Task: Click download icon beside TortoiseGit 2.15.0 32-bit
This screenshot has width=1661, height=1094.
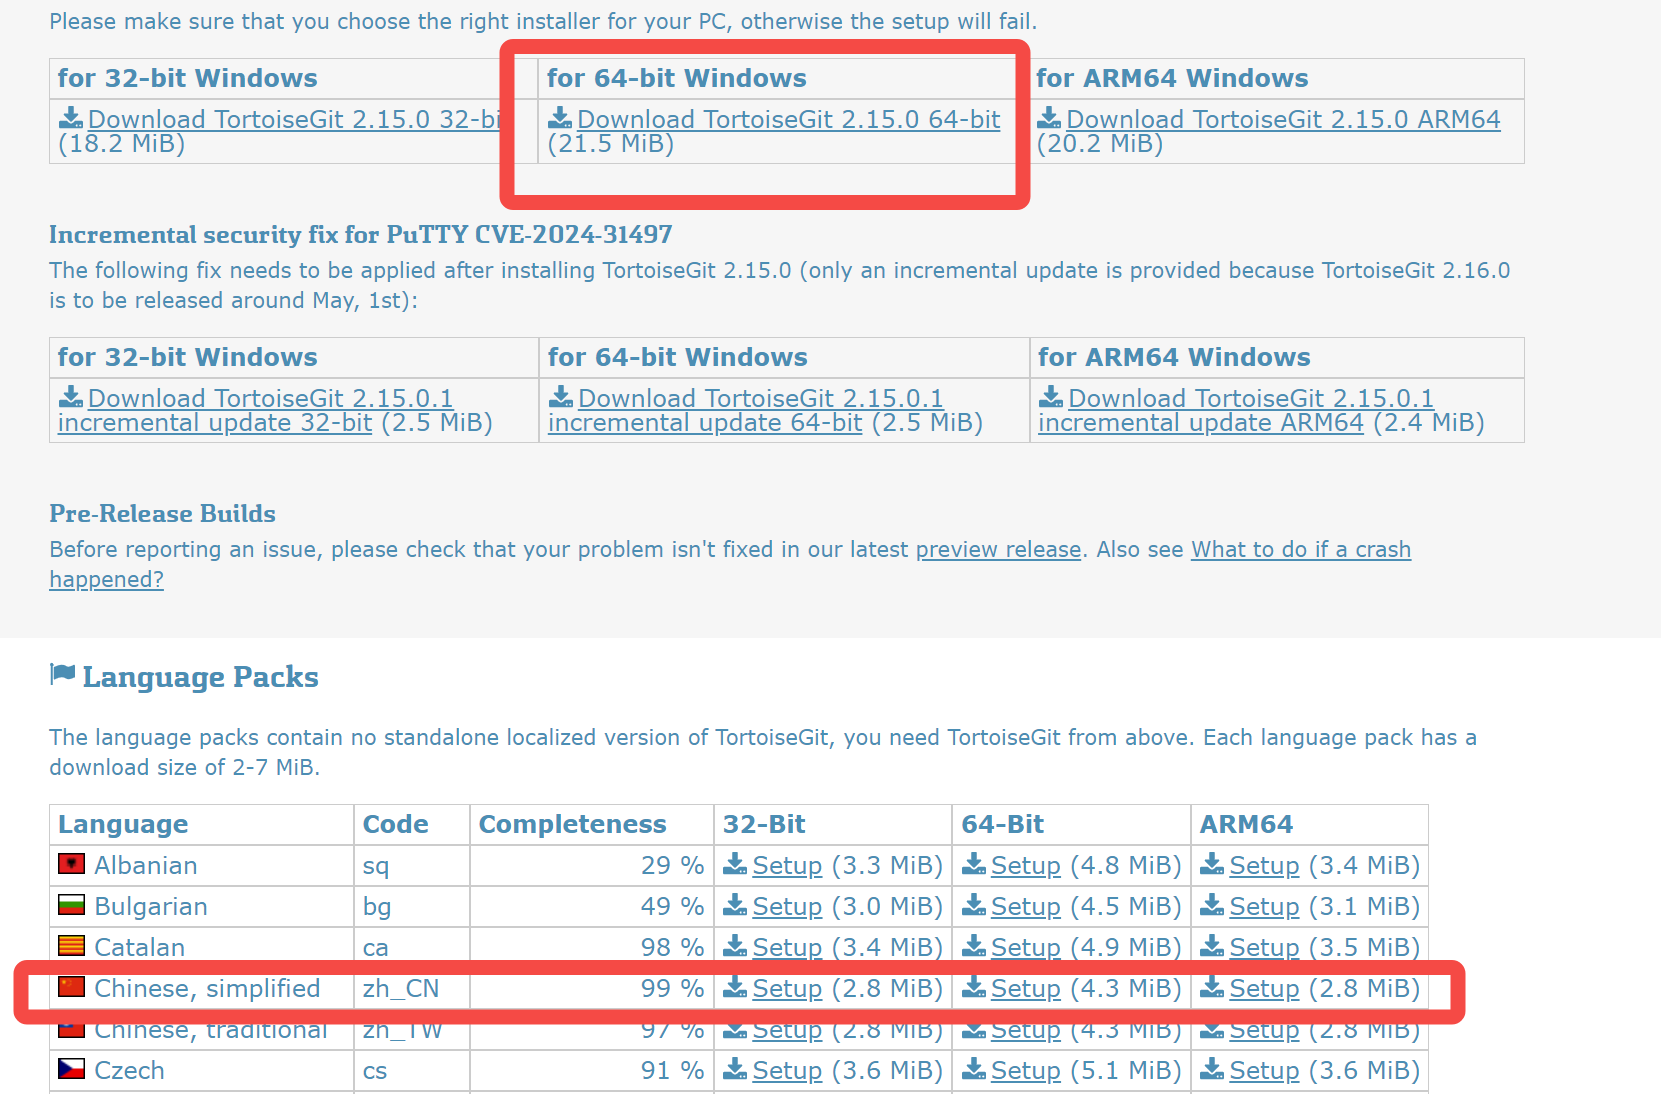Action: point(71,118)
